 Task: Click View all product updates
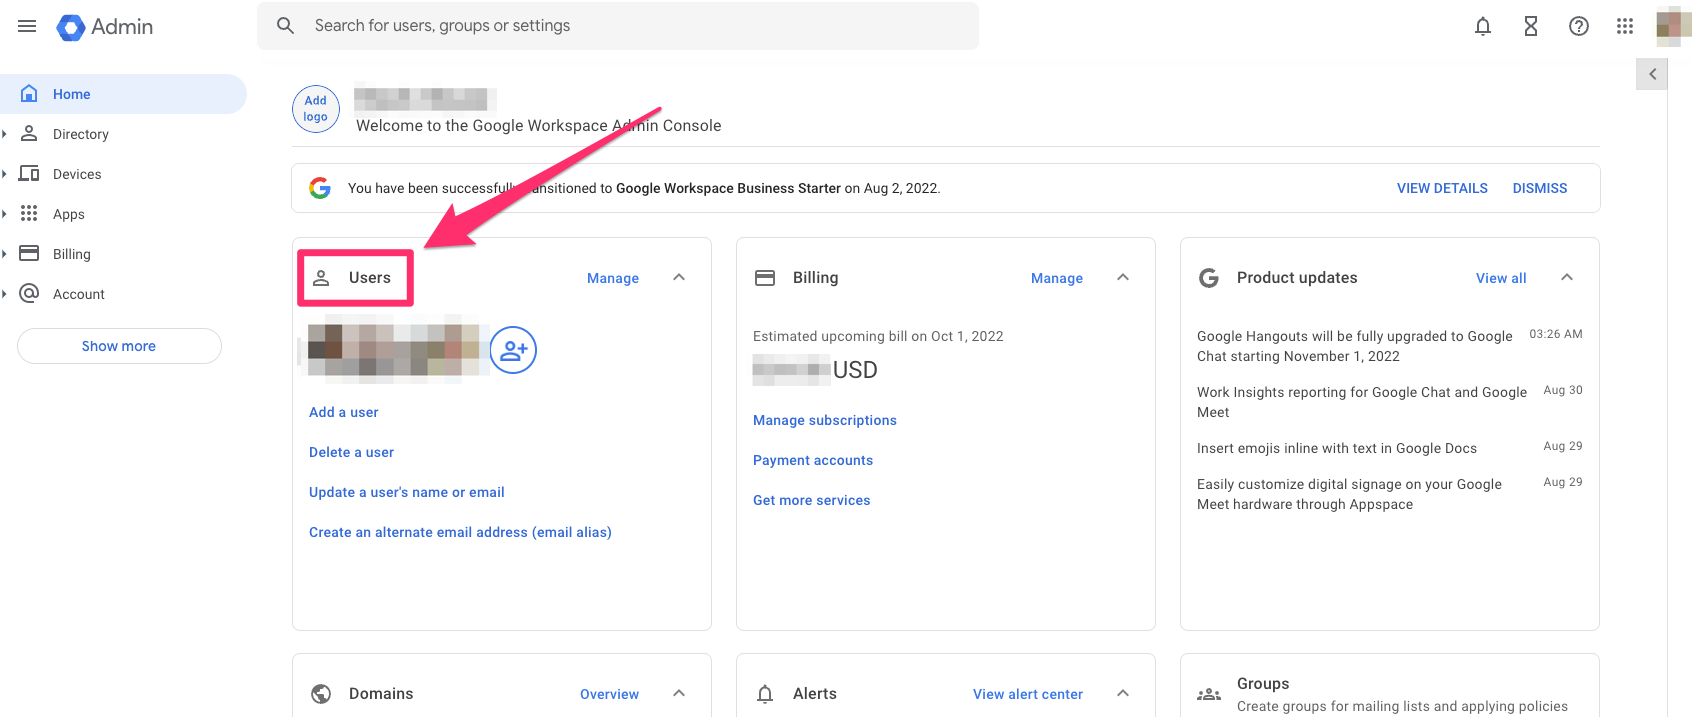point(1501,278)
